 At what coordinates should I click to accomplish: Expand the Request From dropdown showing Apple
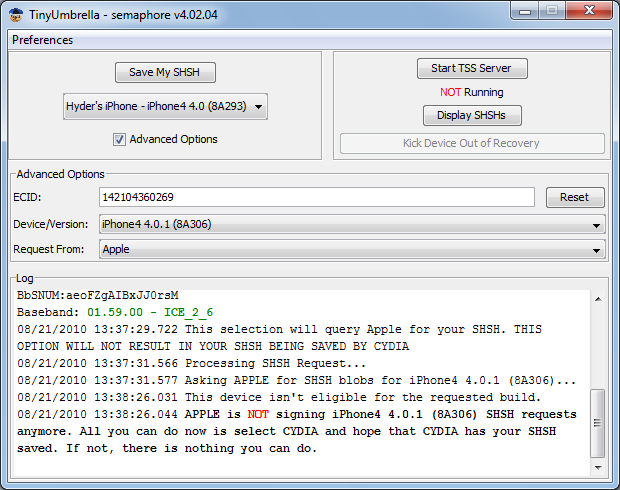(352, 249)
